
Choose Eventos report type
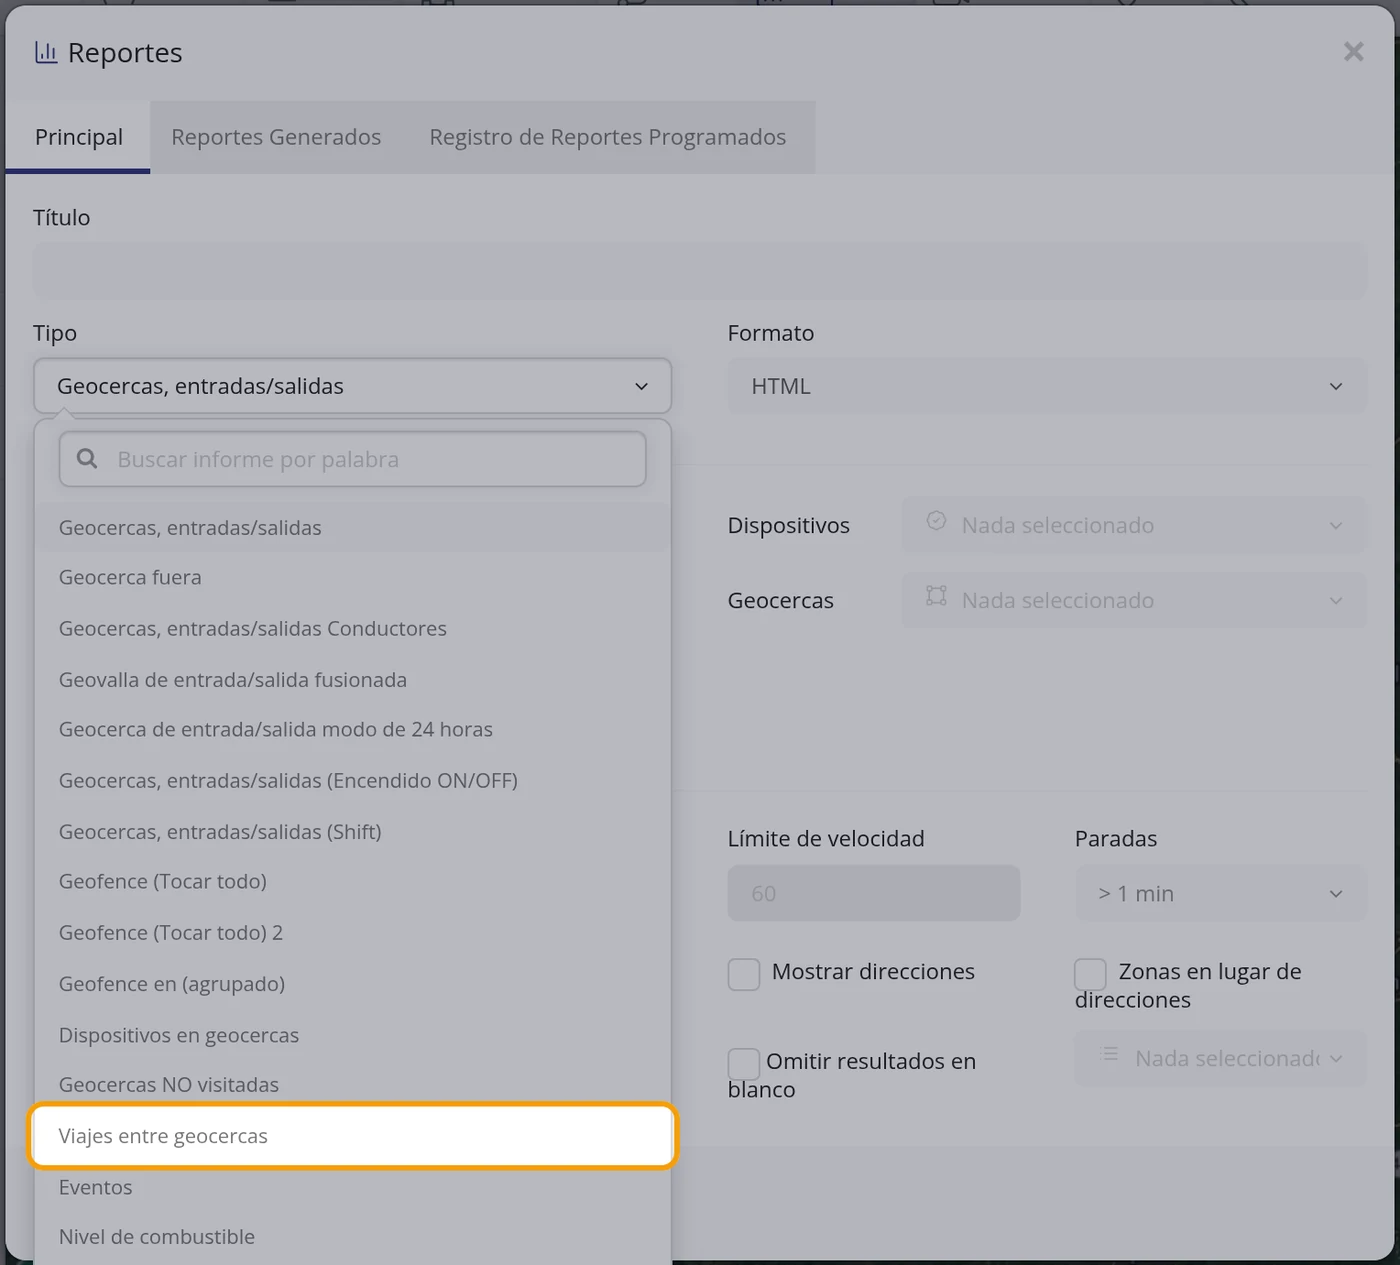pos(352,1187)
